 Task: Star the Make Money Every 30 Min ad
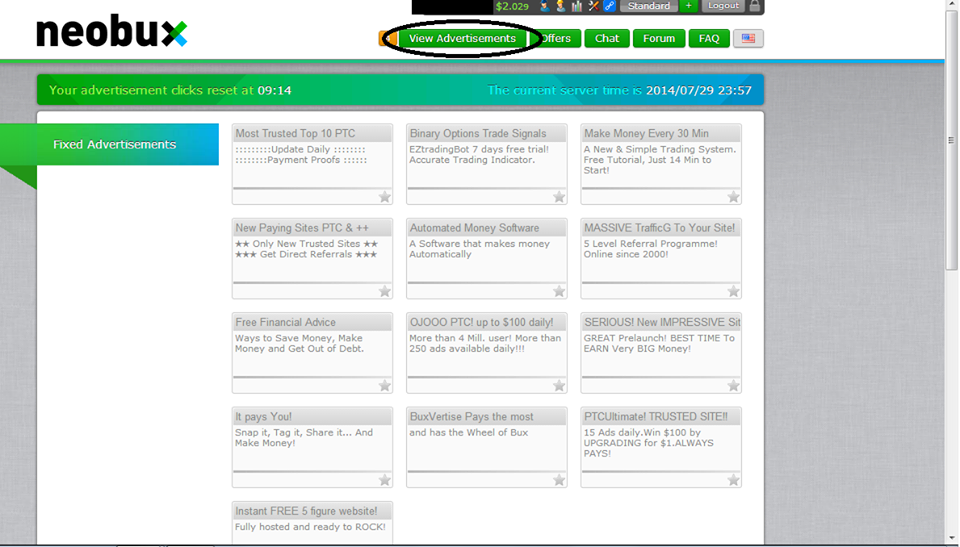[733, 197]
